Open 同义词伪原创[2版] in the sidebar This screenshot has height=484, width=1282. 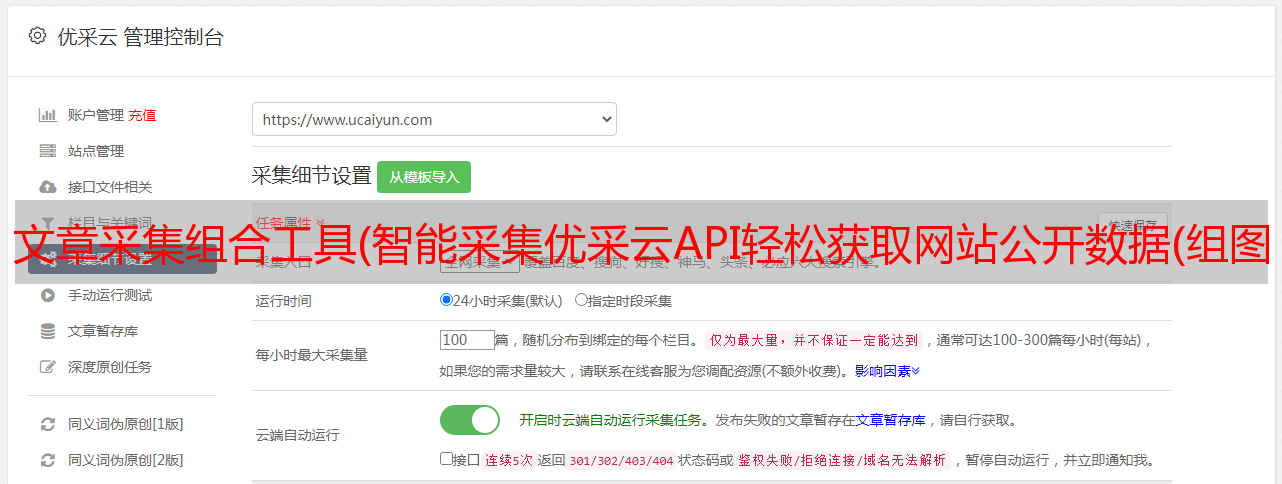[126, 460]
